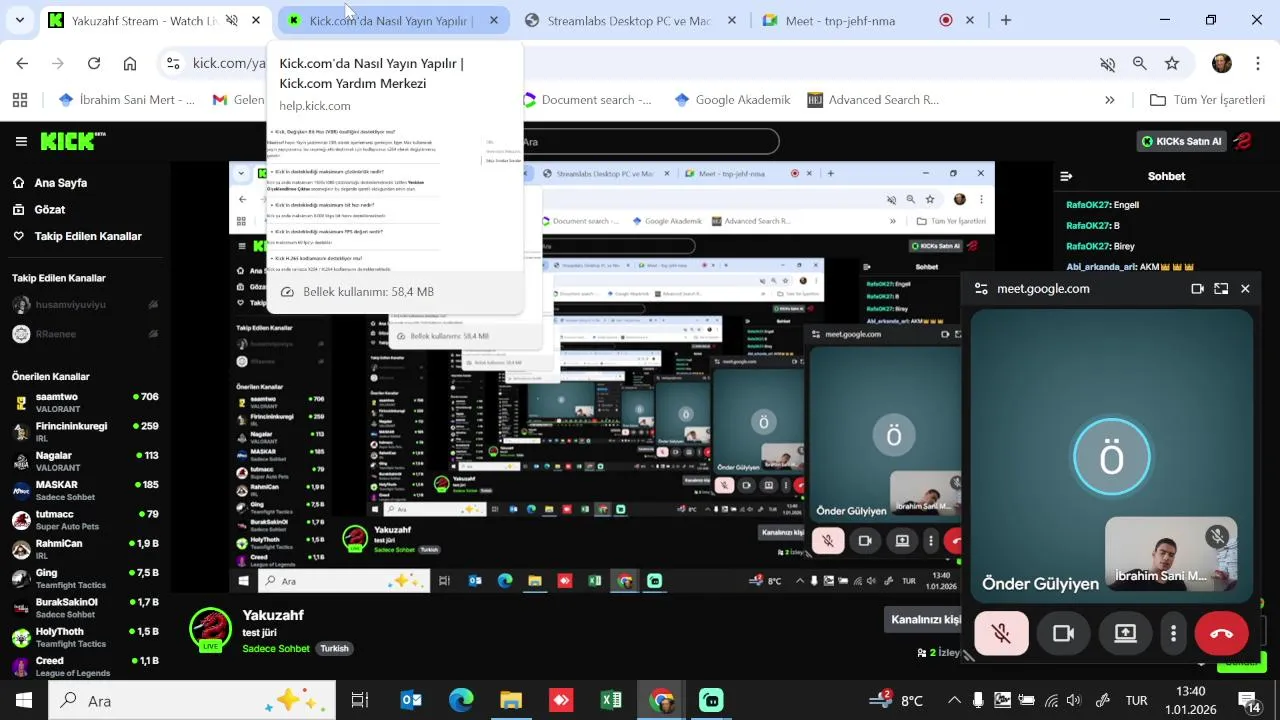Open BurakSakinOl channel
This screenshot has height=720, width=1280.
84,608
